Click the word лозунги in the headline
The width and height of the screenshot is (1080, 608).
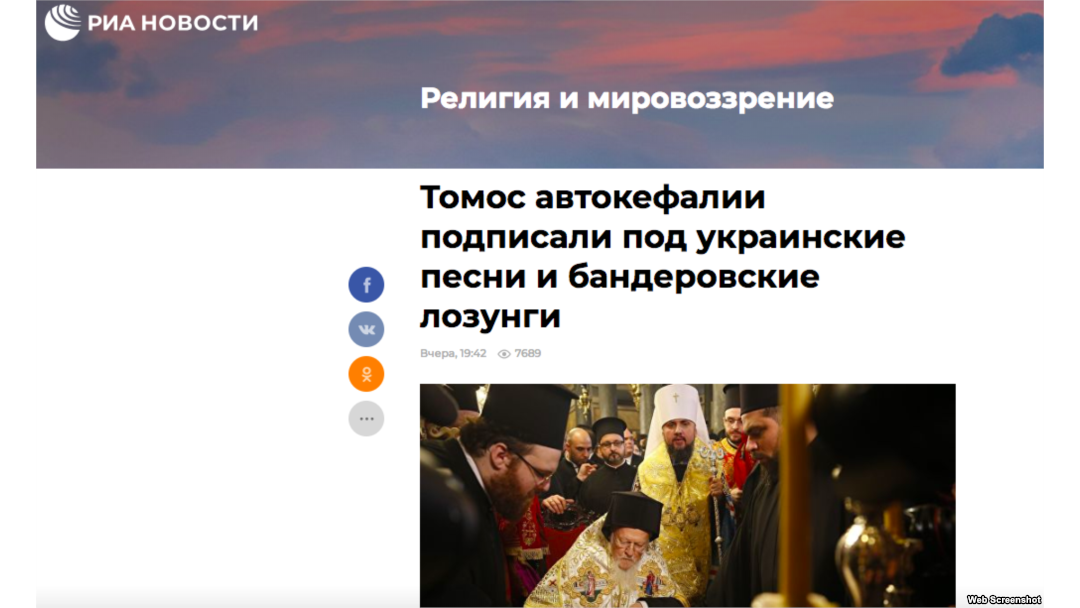point(490,317)
